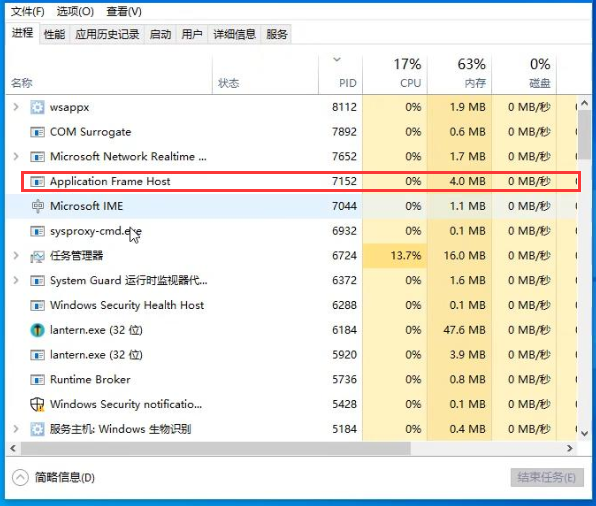Viewport: 596px width, 506px height.
Task: Click the 4.0 MB memory value
Action: click(468, 181)
